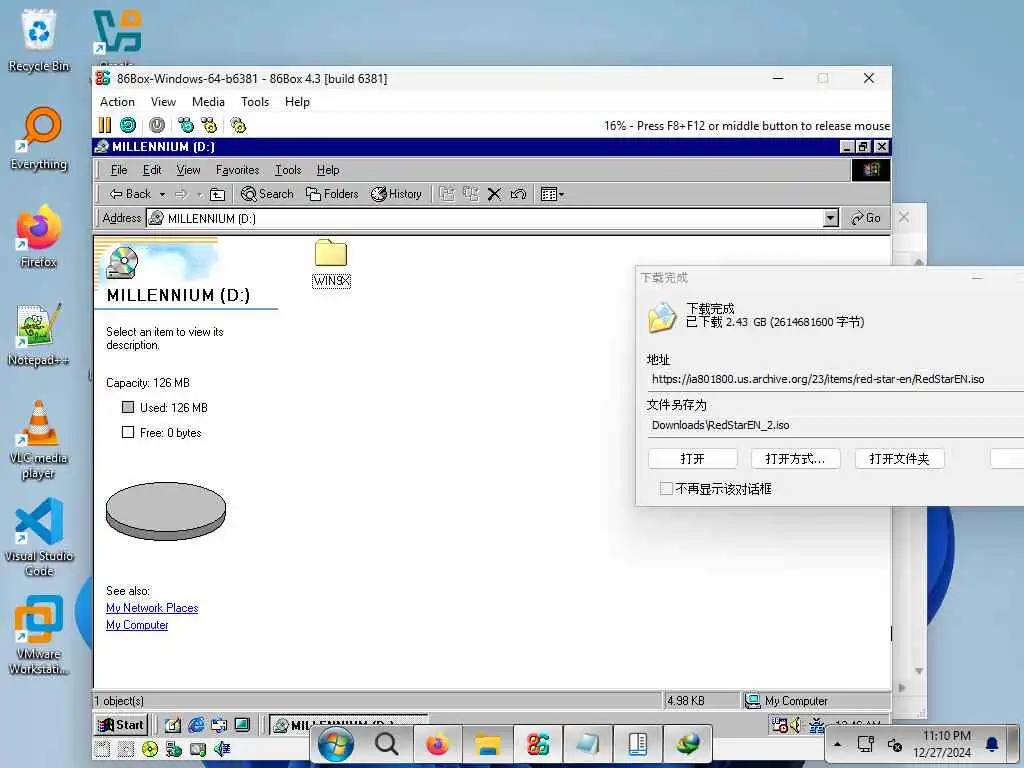Click the host notification bell icon
Viewport: 1024px width, 768px height.
[991, 744]
